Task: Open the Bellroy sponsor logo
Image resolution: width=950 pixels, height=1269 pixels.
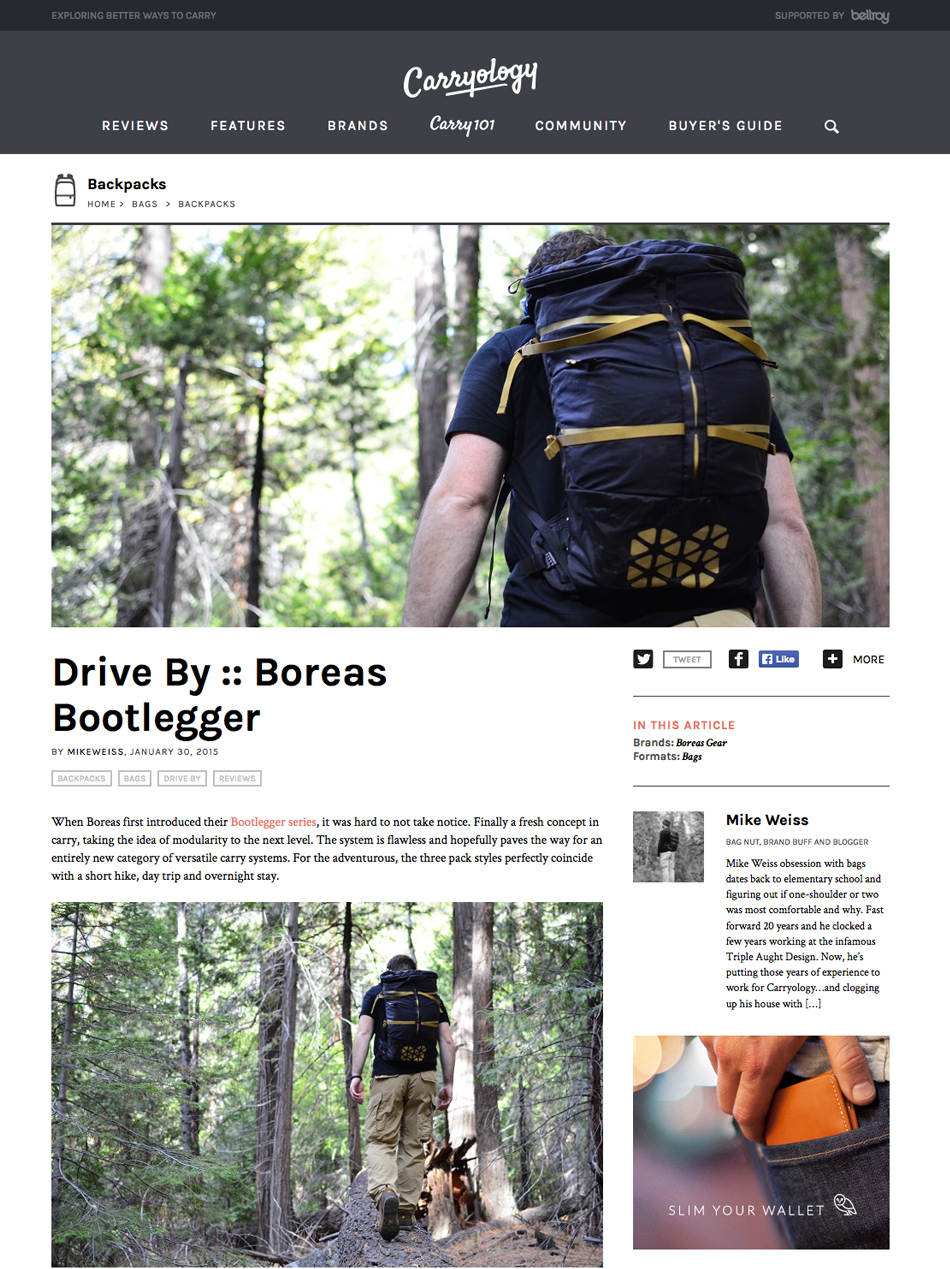Action: point(870,16)
